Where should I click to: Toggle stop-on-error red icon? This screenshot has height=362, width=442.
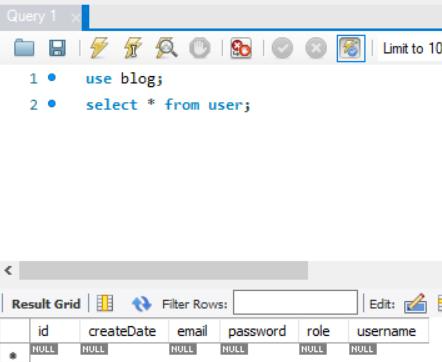[241, 48]
